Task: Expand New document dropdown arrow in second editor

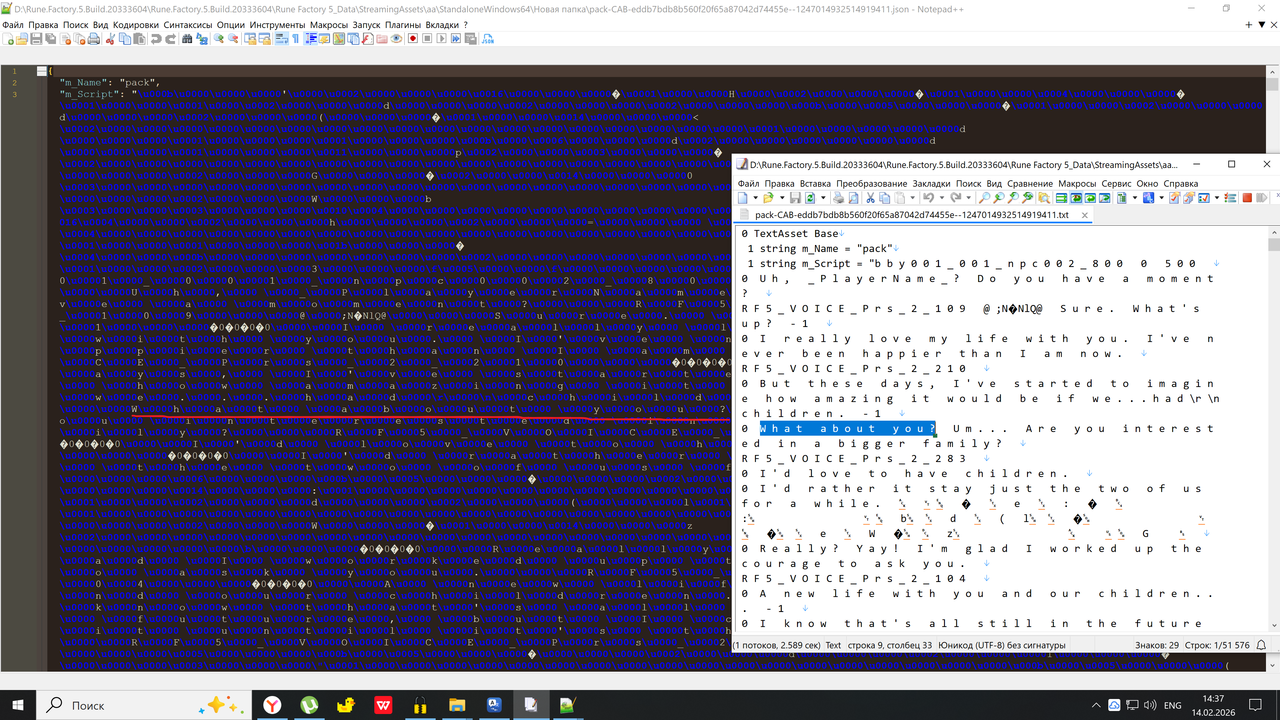Action: [x=755, y=198]
